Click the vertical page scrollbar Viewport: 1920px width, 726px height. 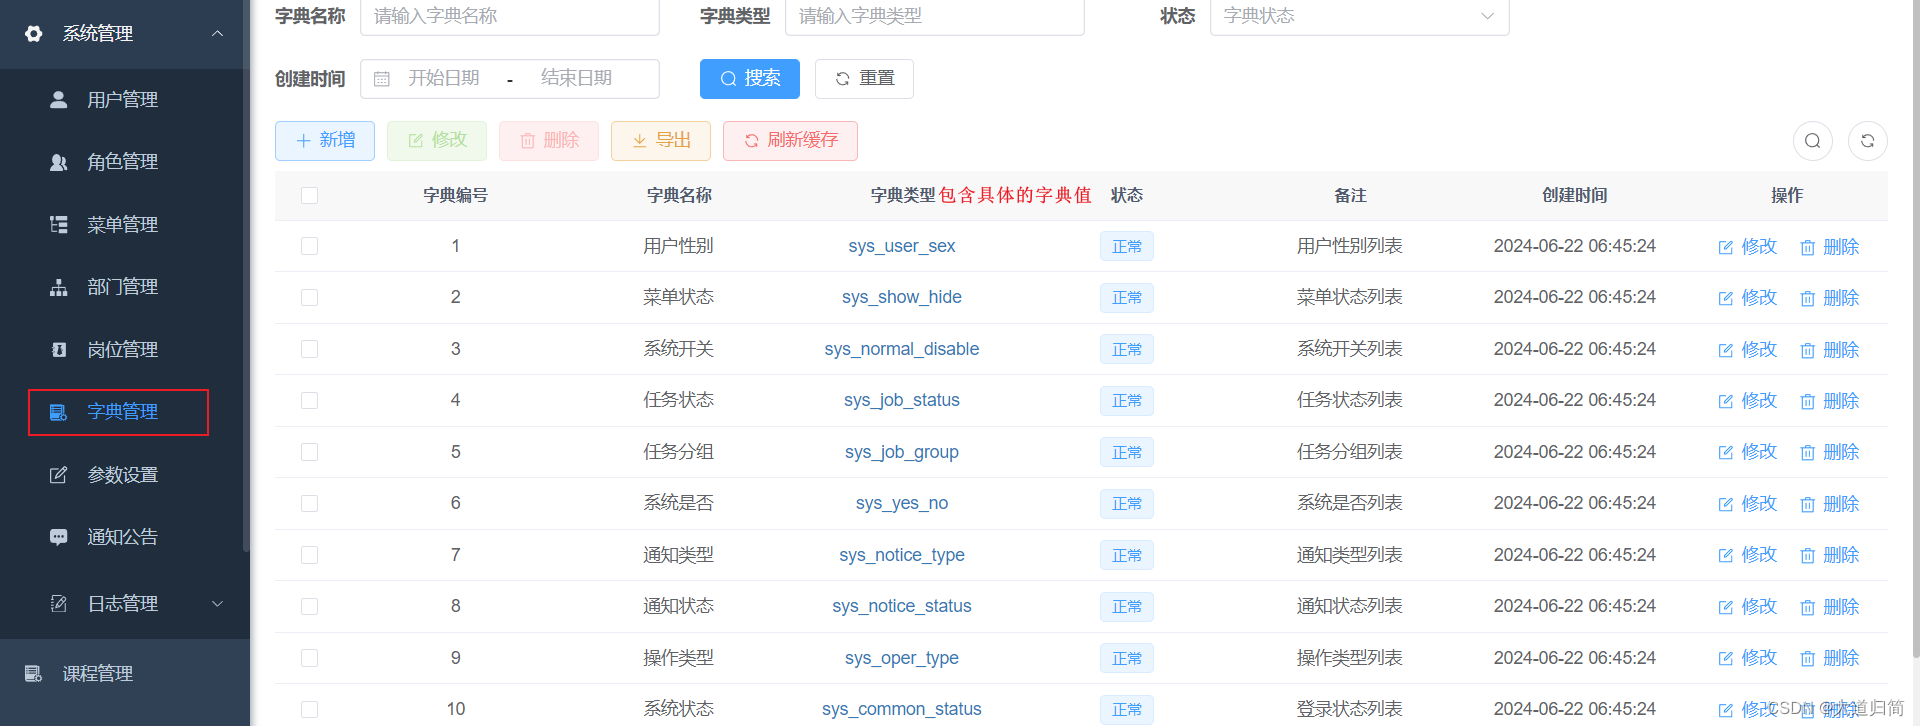1914,330
